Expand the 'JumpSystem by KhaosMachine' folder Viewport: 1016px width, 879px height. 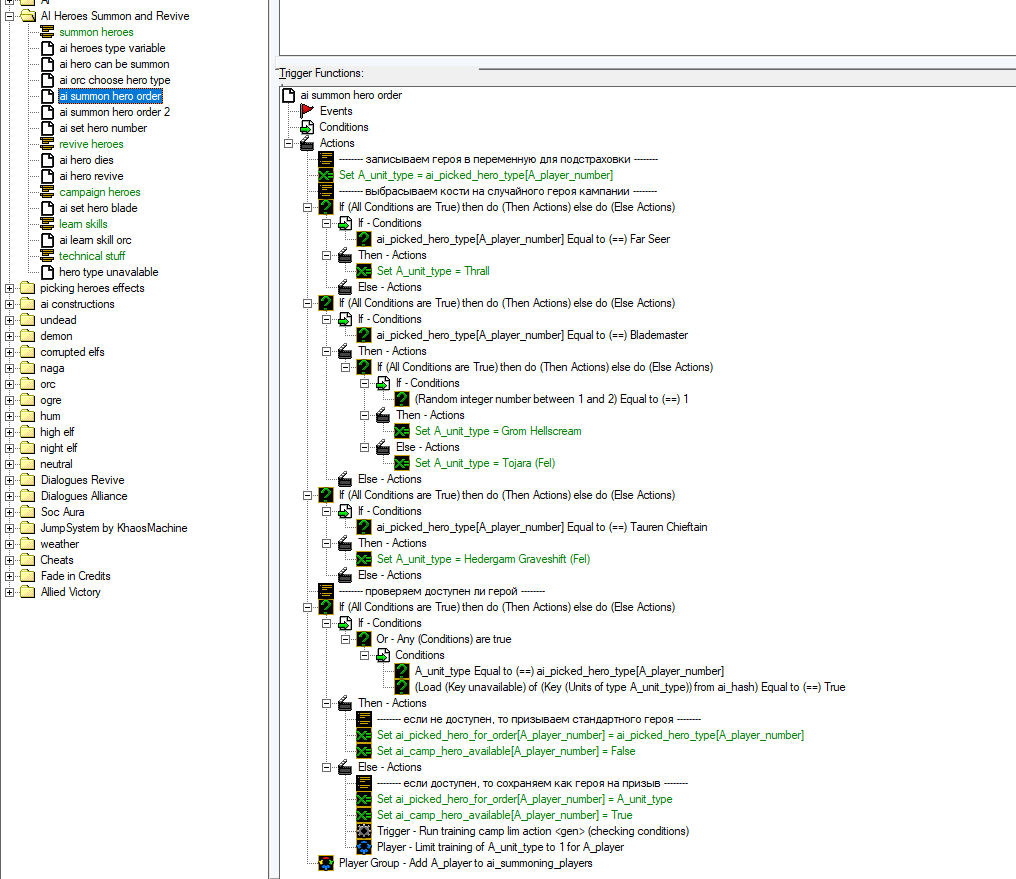[10, 528]
